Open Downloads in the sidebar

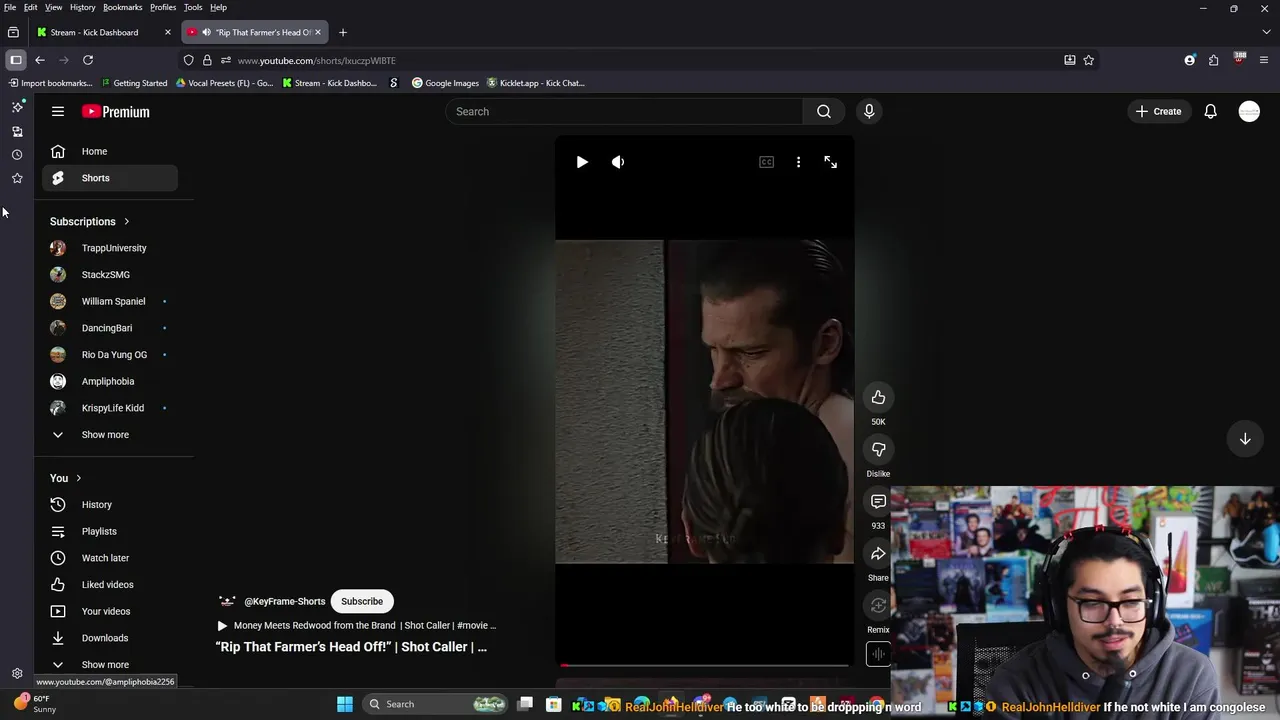pyautogui.click(x=110, y=638)
